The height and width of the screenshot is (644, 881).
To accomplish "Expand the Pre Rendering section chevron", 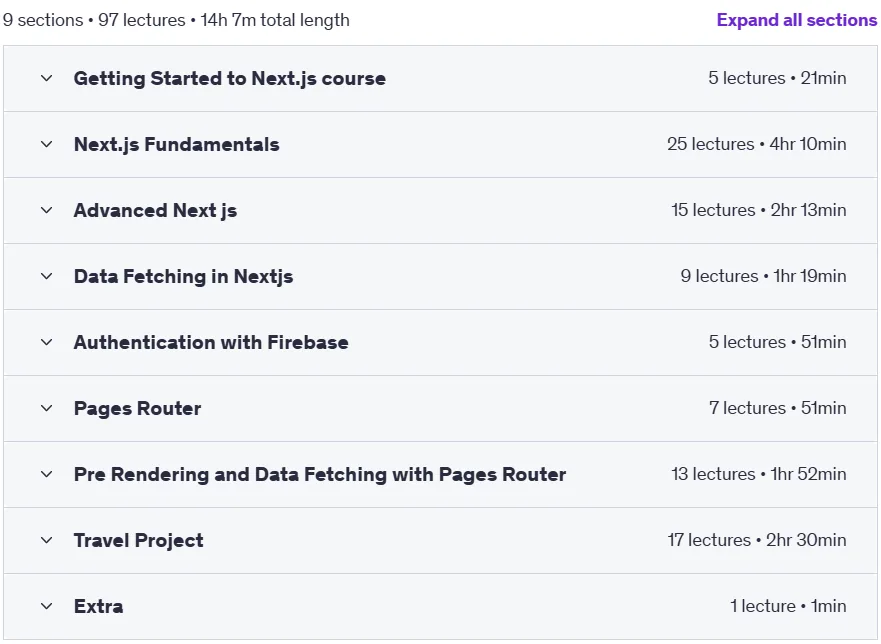I will [x=47, y=474].
